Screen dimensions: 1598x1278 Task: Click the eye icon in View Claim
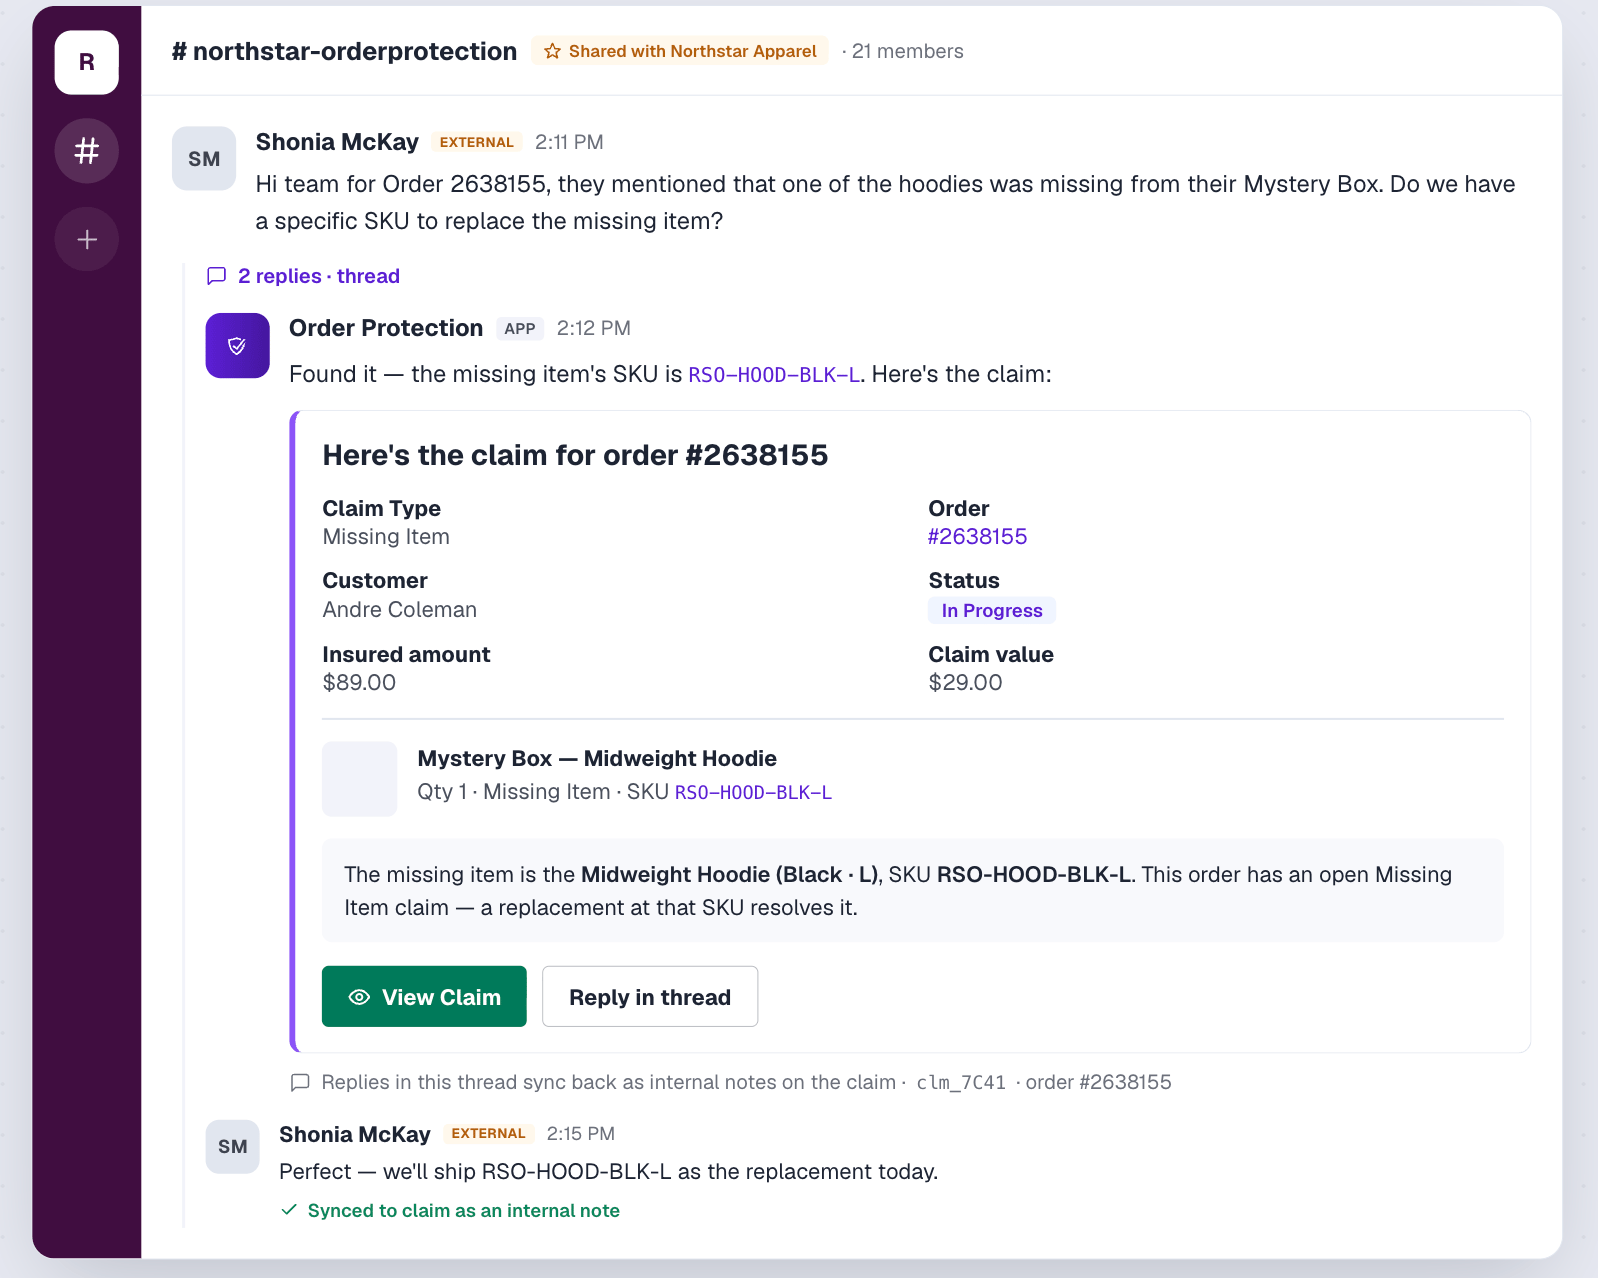pos(359,997)
